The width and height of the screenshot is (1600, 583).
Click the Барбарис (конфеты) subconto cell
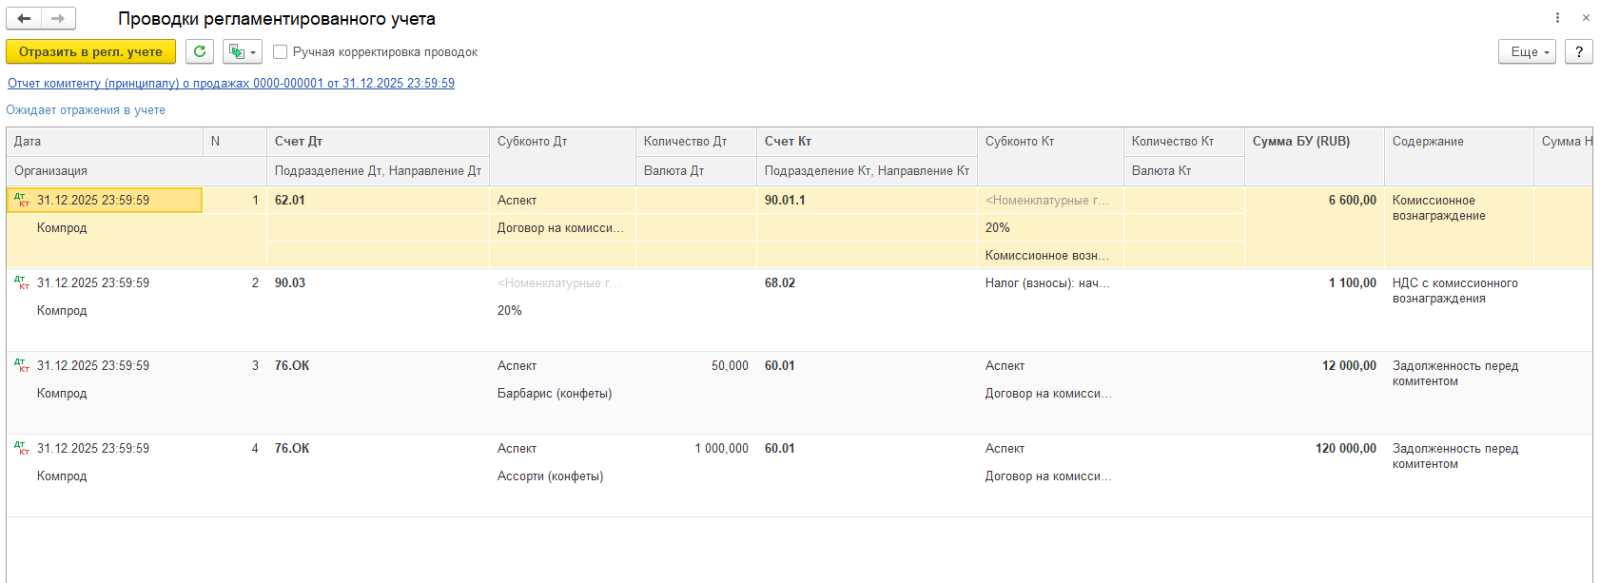point(555,394)
